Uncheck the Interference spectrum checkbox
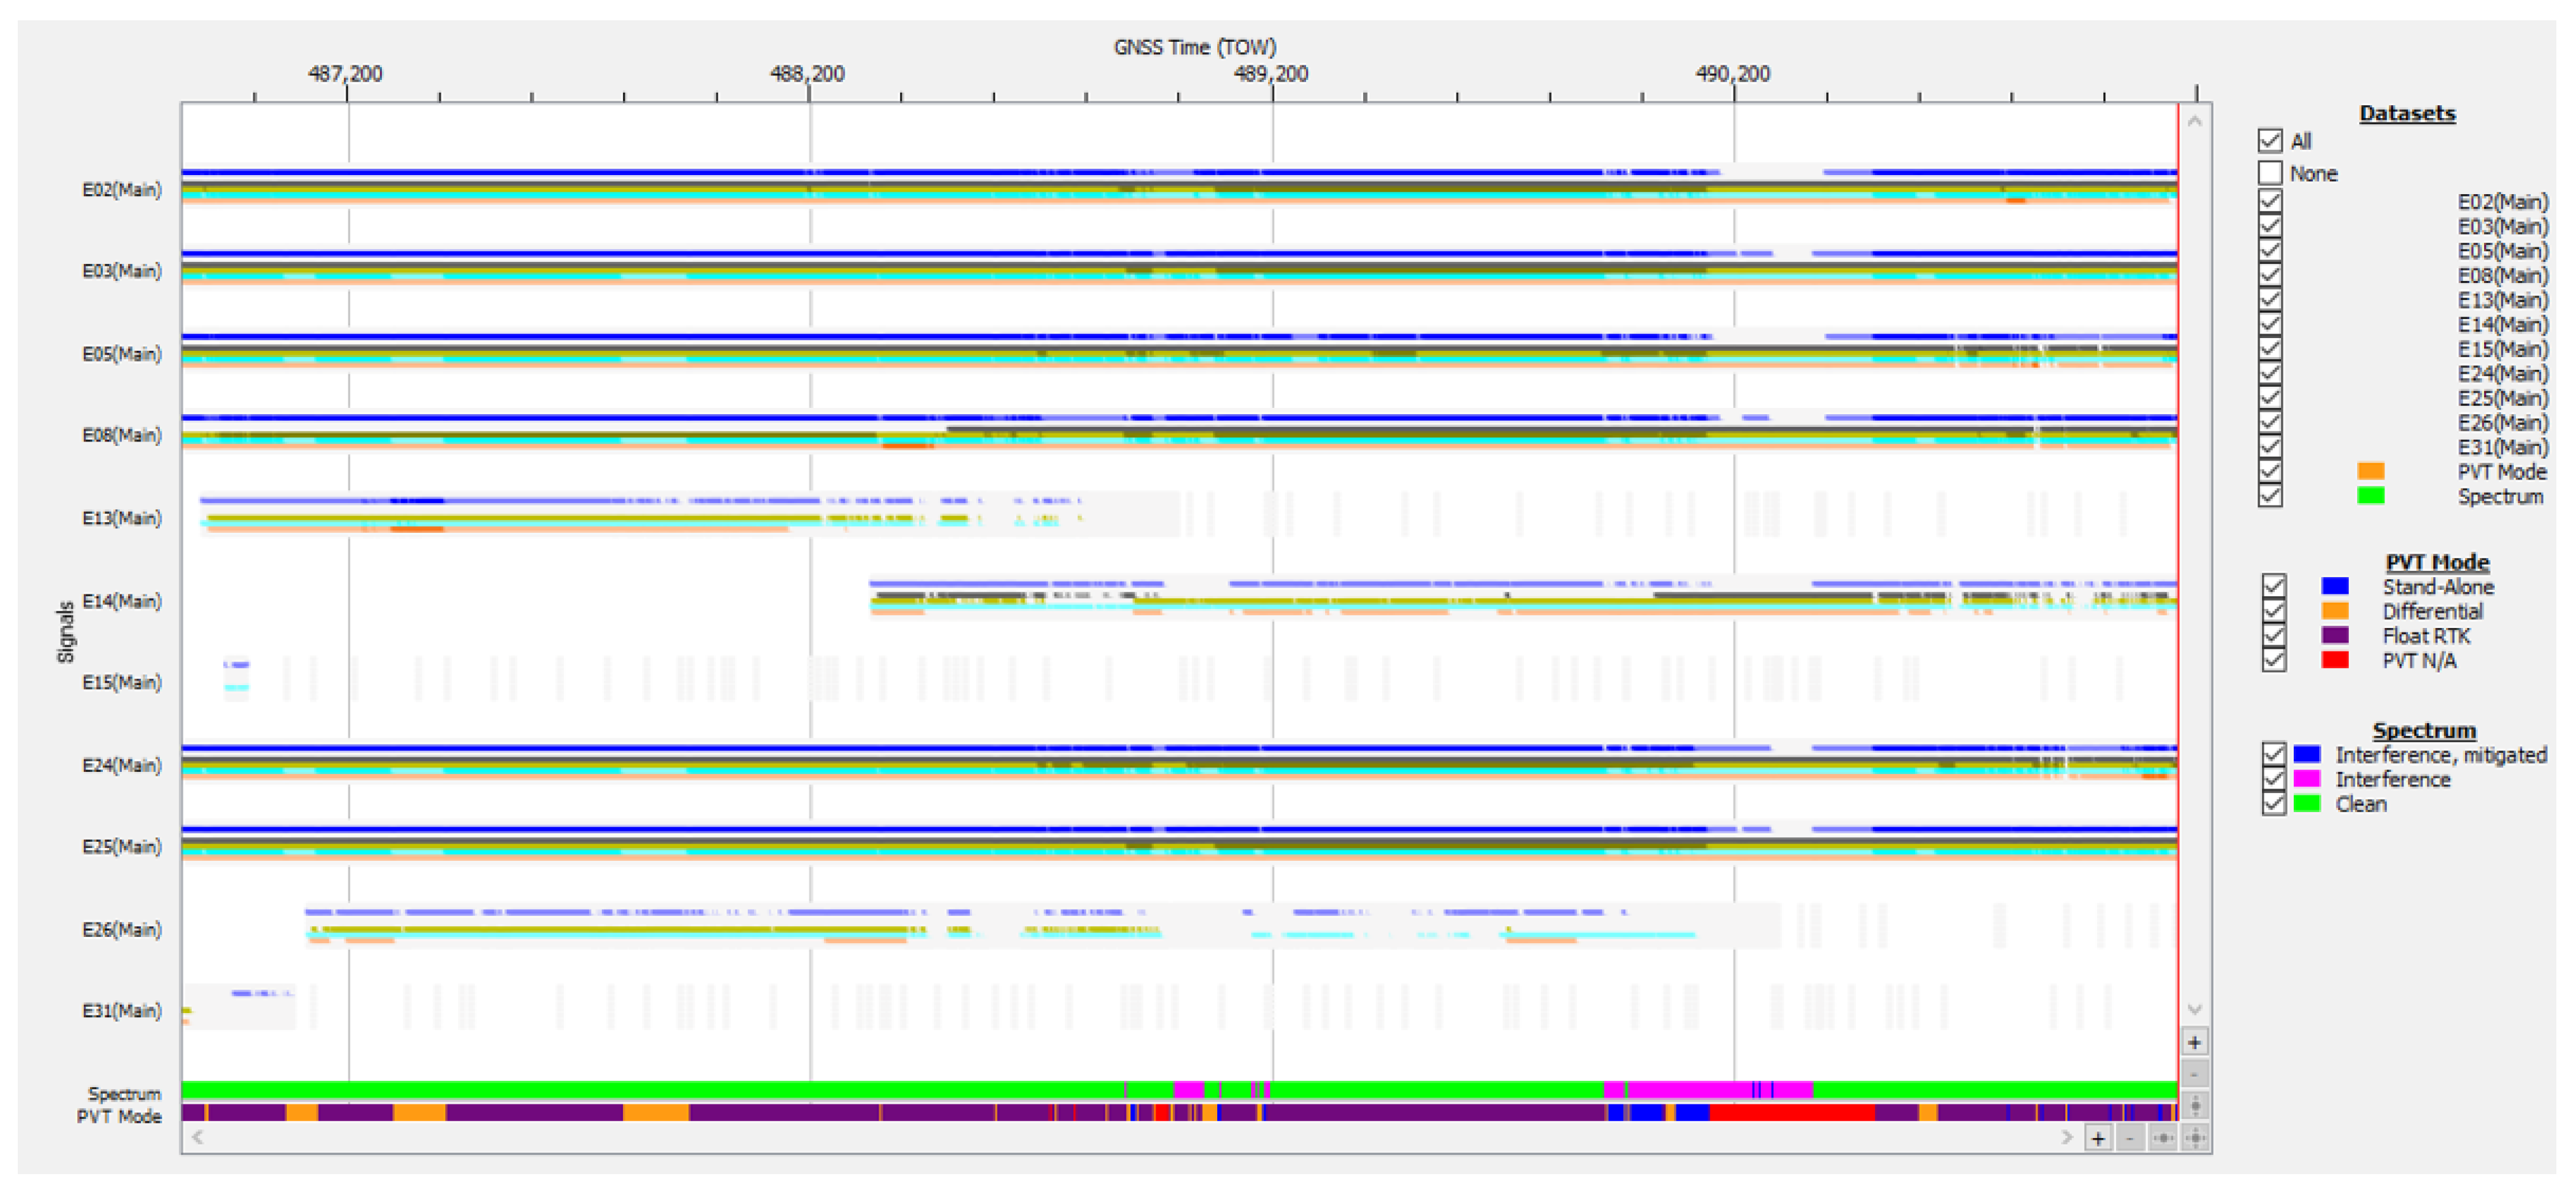Viewport: 2576px width, 1190px height. click(2274, 779)
